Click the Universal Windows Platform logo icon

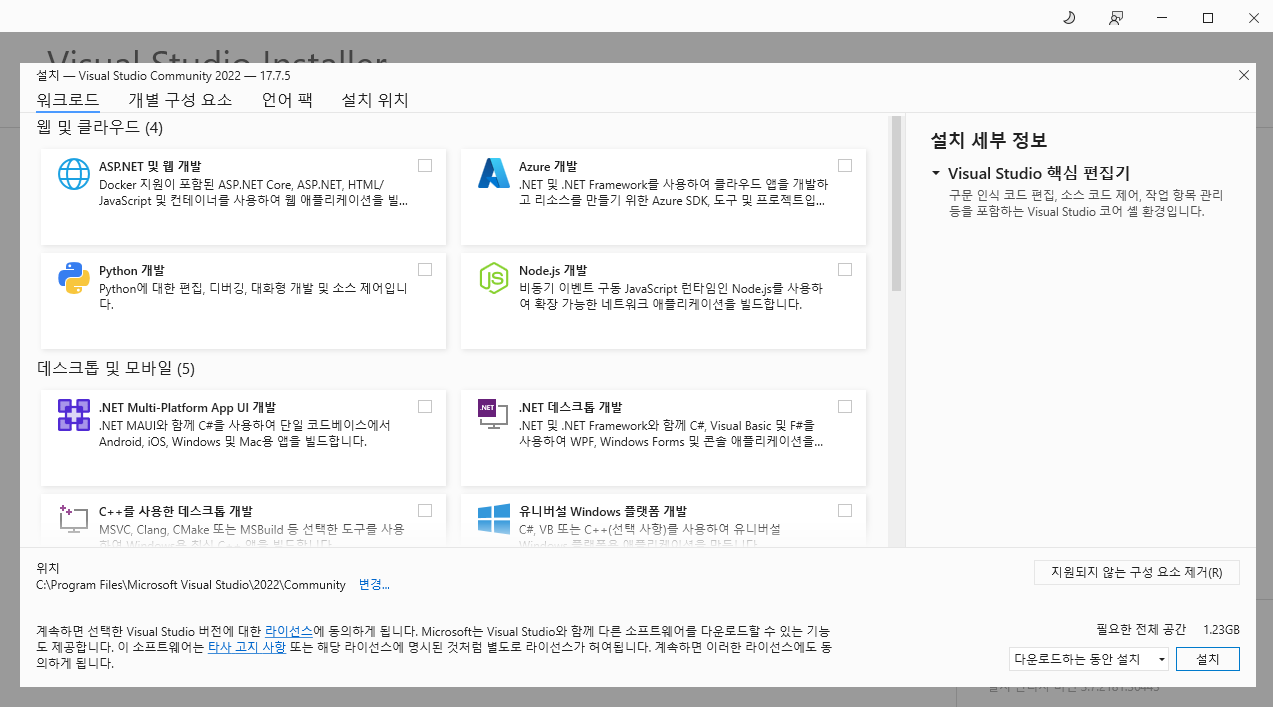(x=494, y=518)
